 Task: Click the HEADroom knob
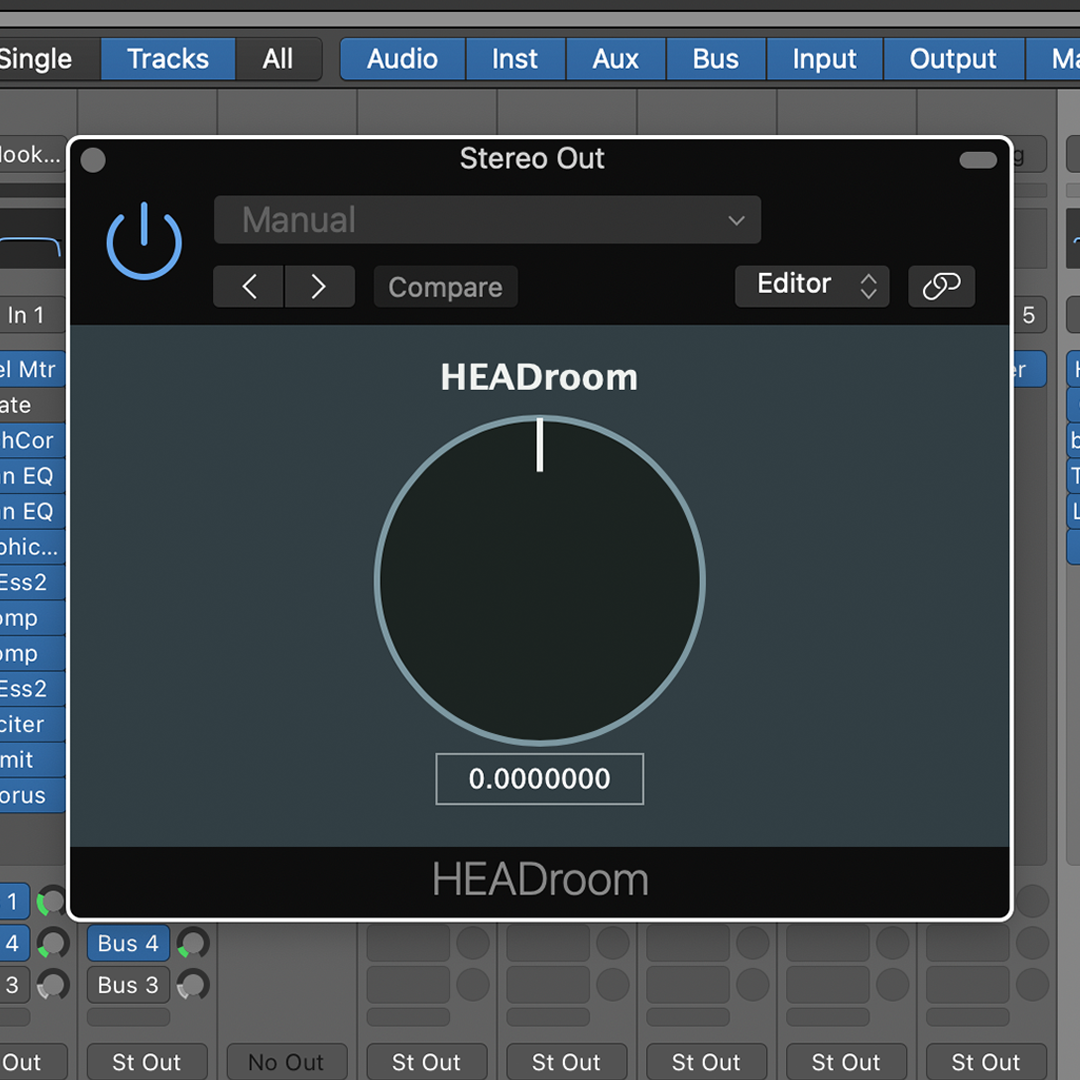coord(540,581)
